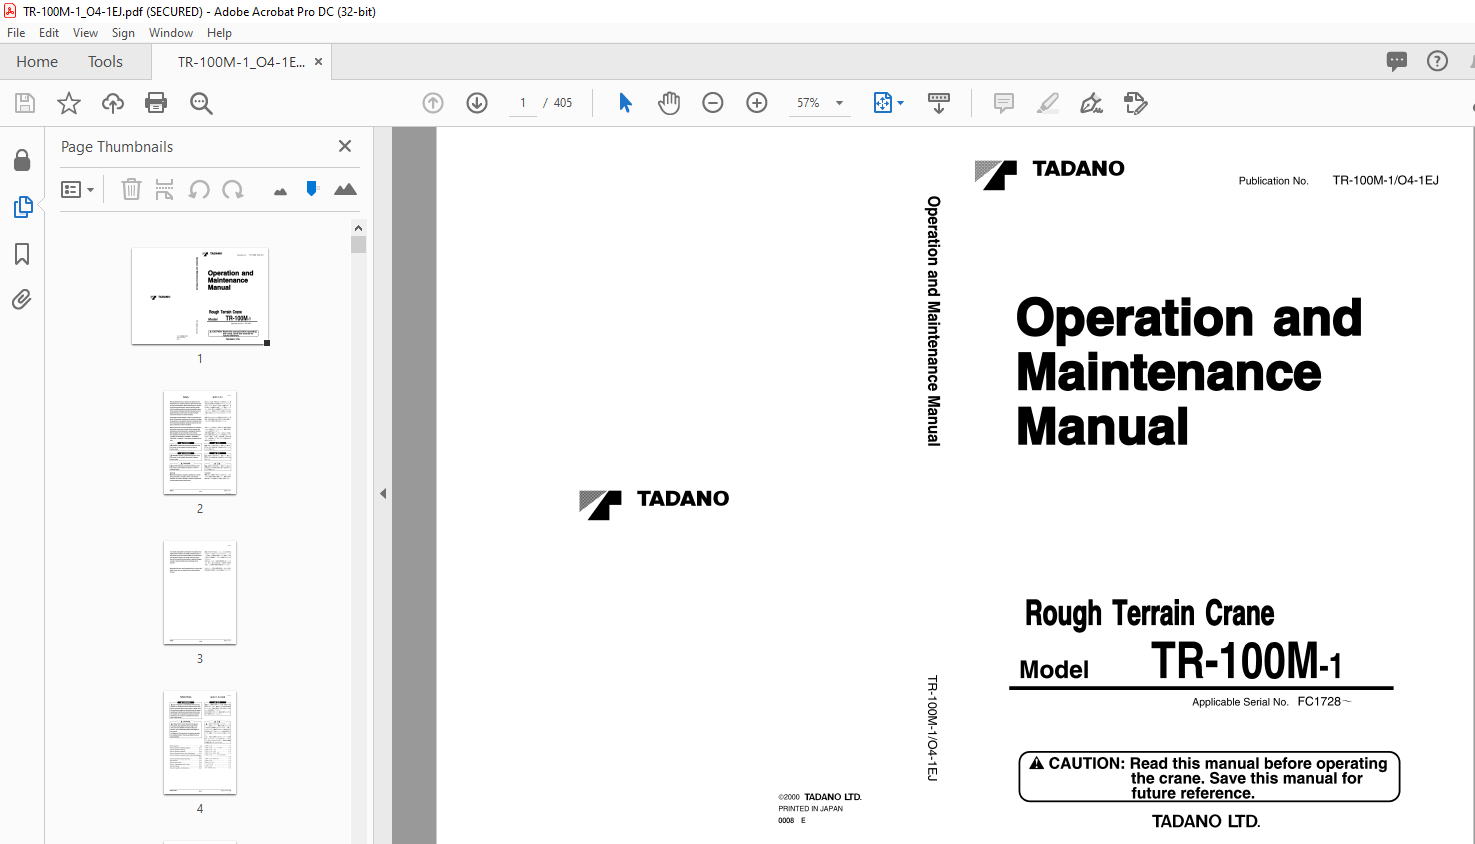Click the Save file icon
Image resolution: width=1475 pixels, height=844 pixels.
point(25,103)
